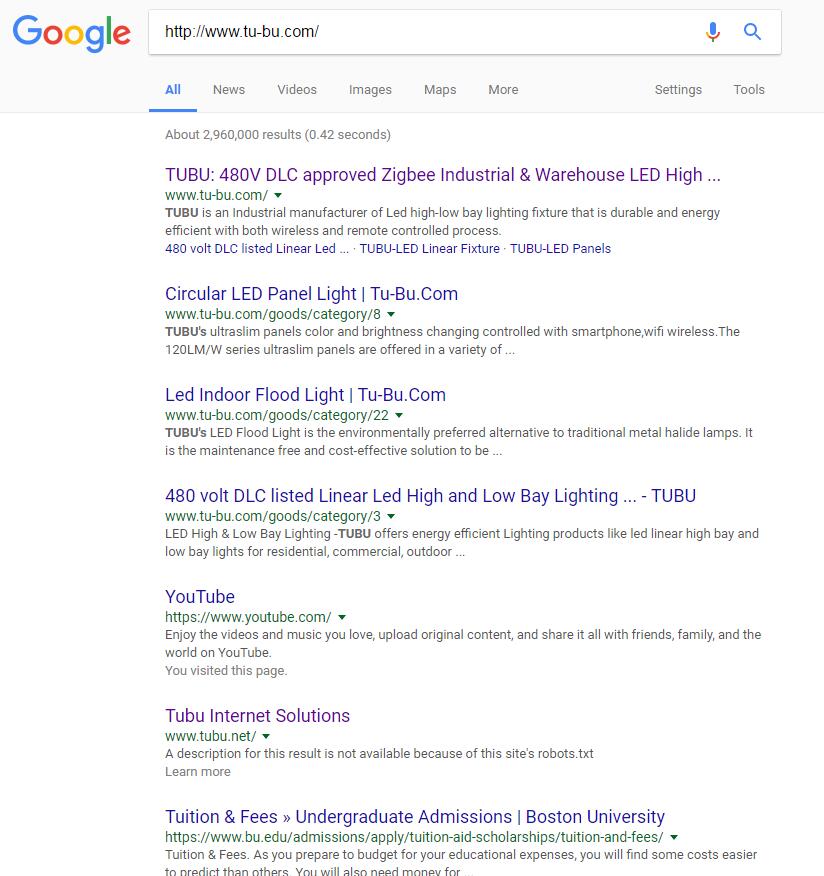Open Circular LED Panel Light result
Viewport: 824px width, 876px height.
pyautogui.click(x=311, y=294)
